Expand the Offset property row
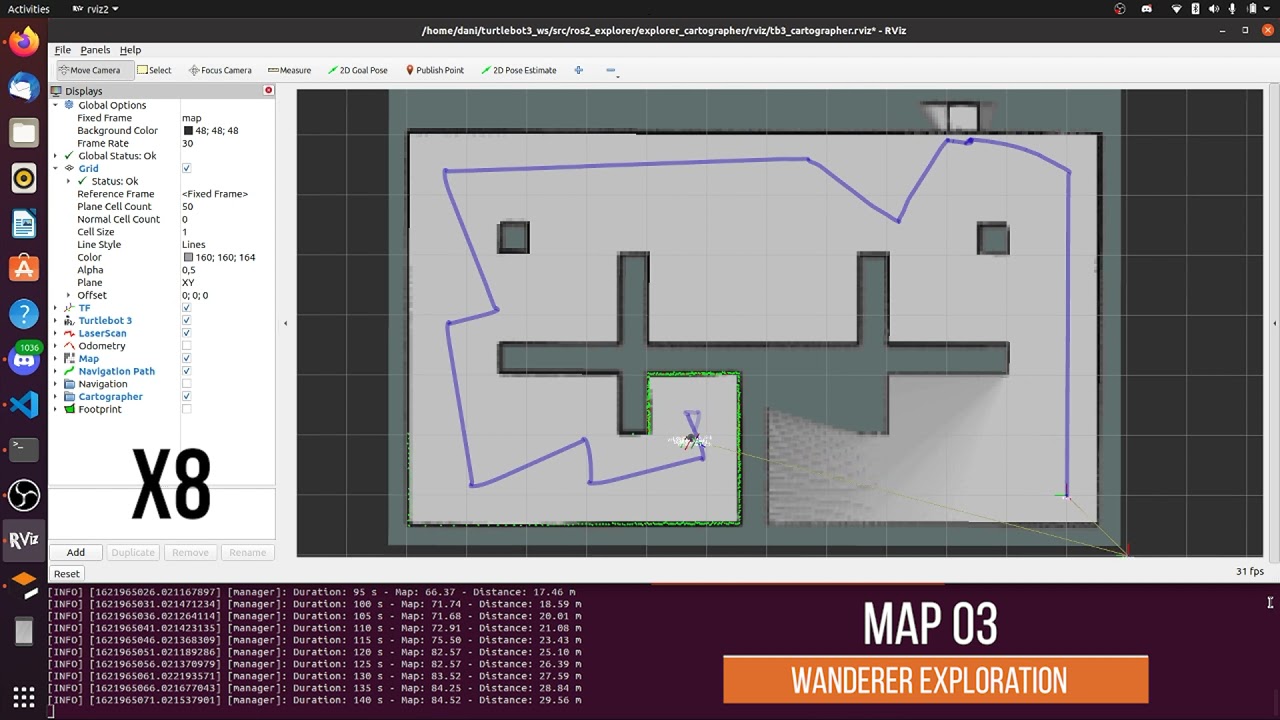 point(69,295)
